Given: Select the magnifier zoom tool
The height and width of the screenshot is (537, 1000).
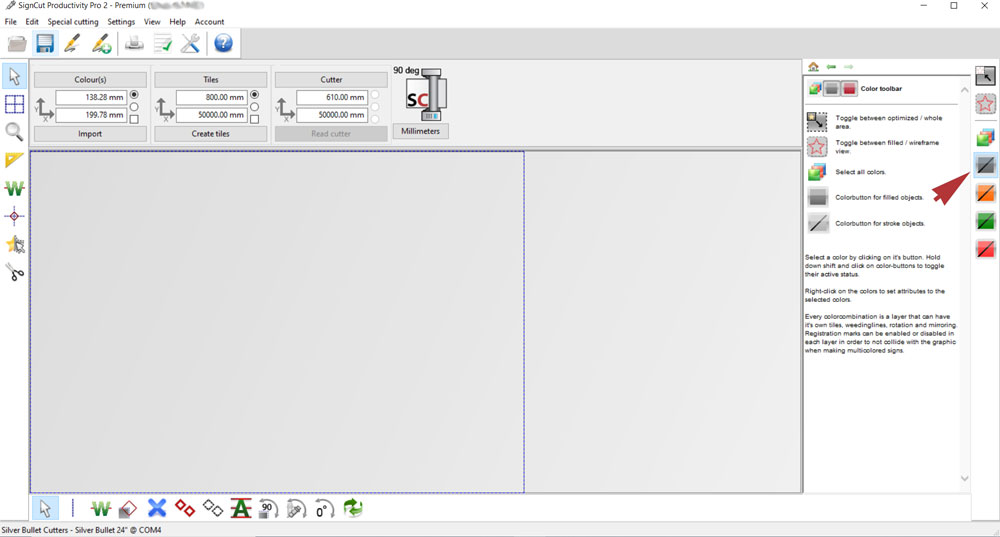Looking at the screenshot, I should point(14,131).
